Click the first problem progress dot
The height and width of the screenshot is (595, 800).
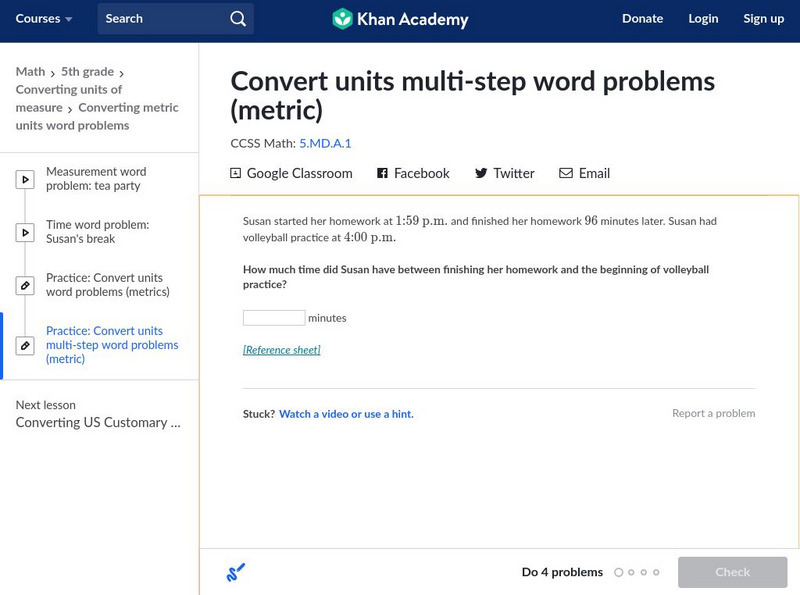[619, 573]
